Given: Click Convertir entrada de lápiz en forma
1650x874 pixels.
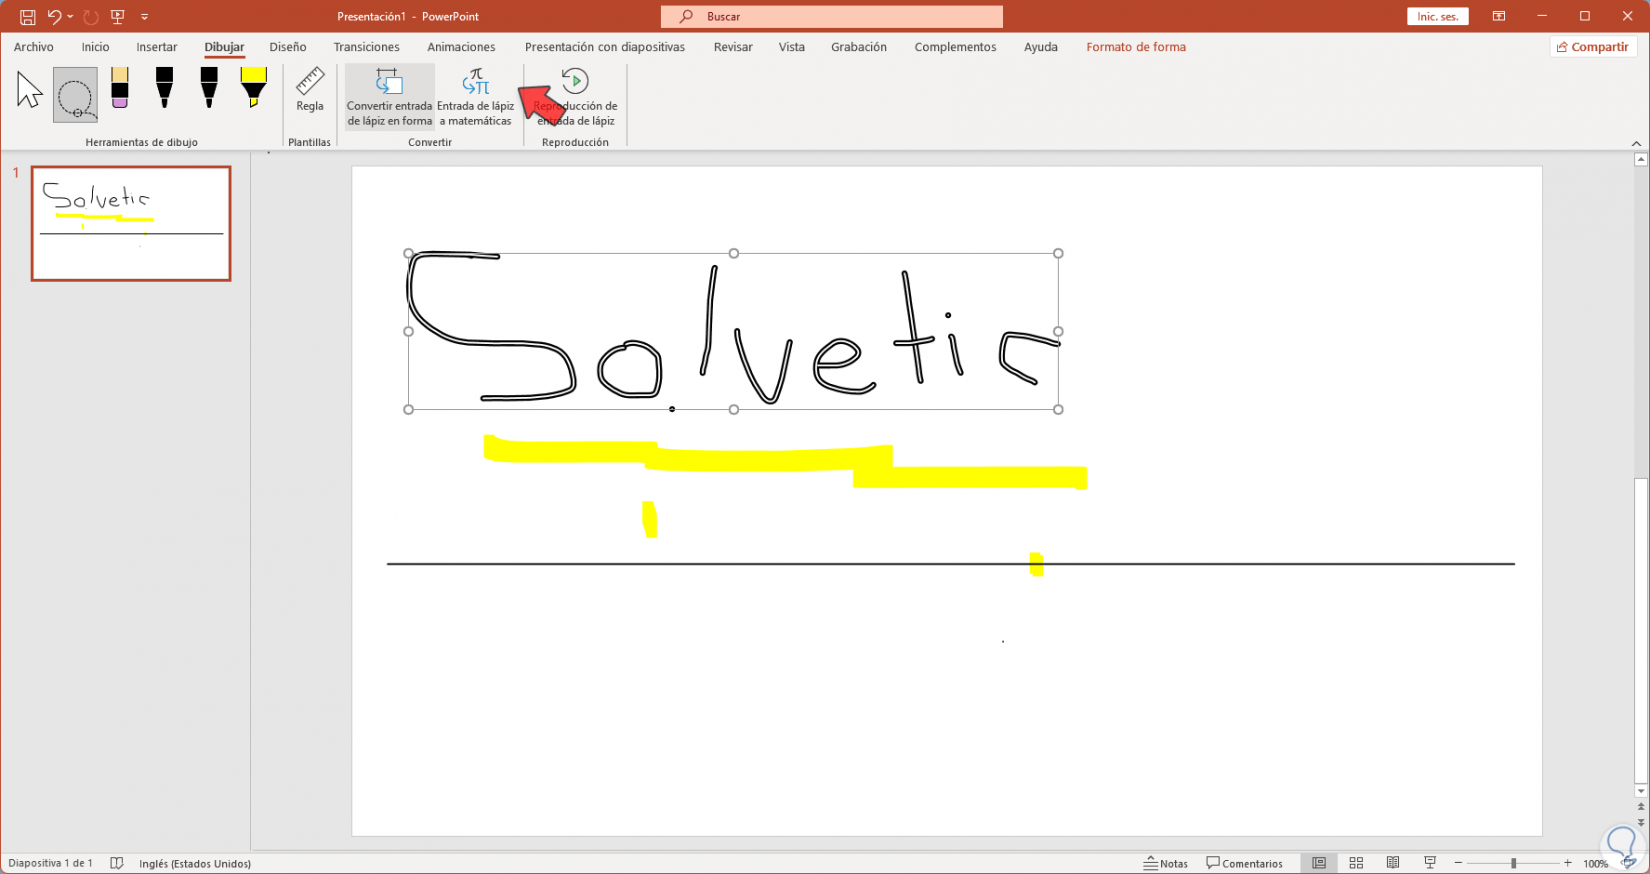Looking at the screenshot, I should click(x=390, y=97).
